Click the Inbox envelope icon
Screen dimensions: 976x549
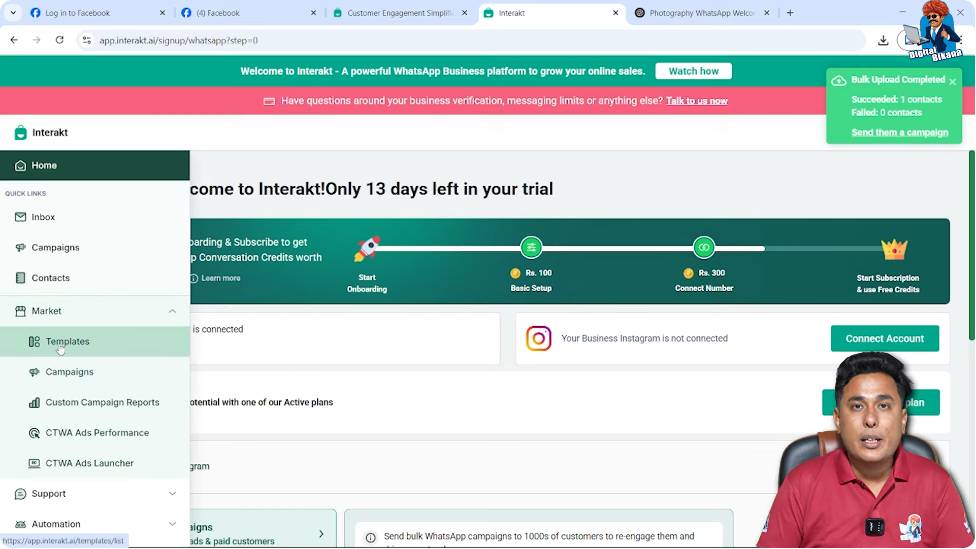click(x=21, y=217)
